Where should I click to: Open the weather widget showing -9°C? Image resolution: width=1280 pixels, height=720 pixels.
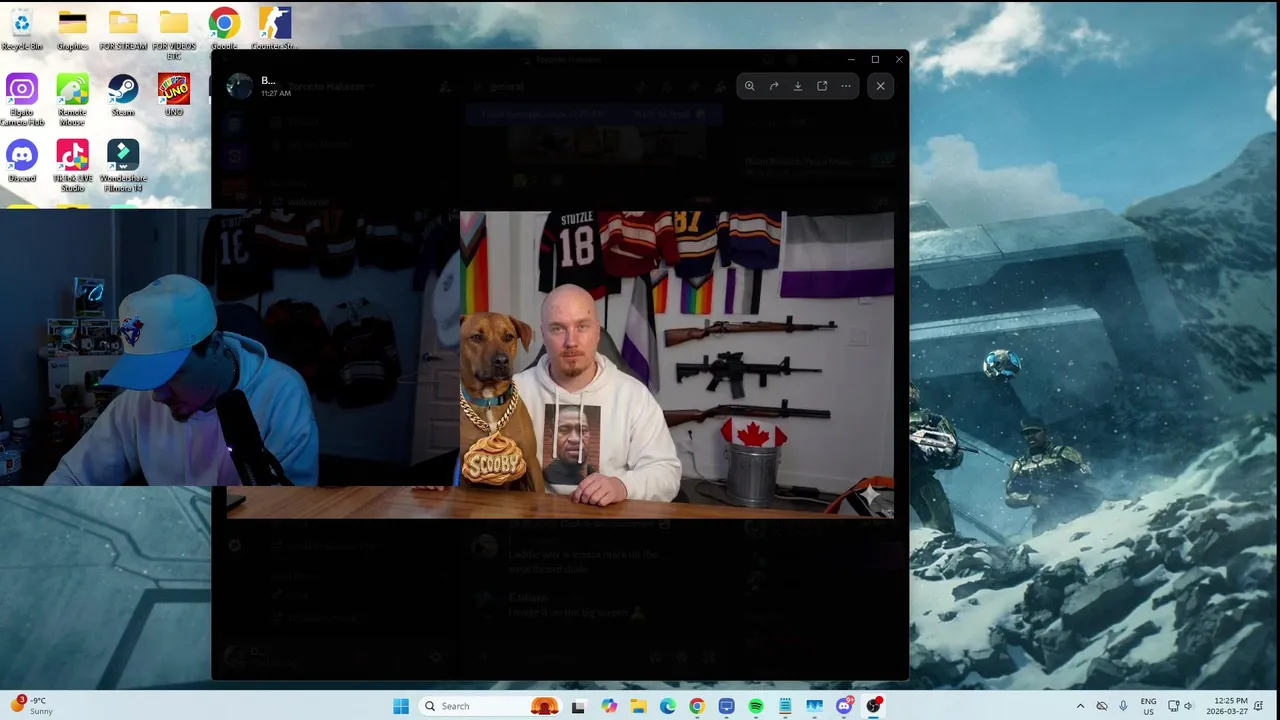[x=33, y=706]
